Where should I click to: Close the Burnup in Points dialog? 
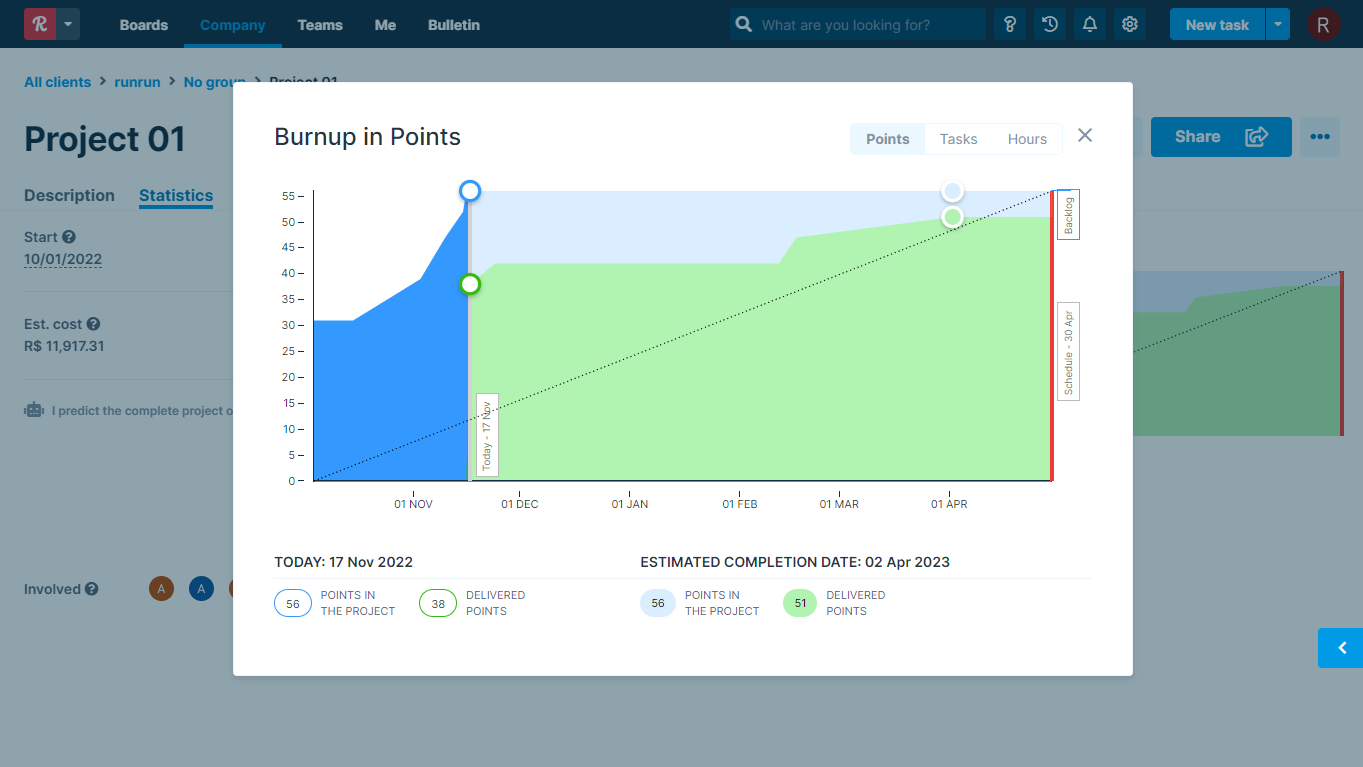tap(1085, 135)
